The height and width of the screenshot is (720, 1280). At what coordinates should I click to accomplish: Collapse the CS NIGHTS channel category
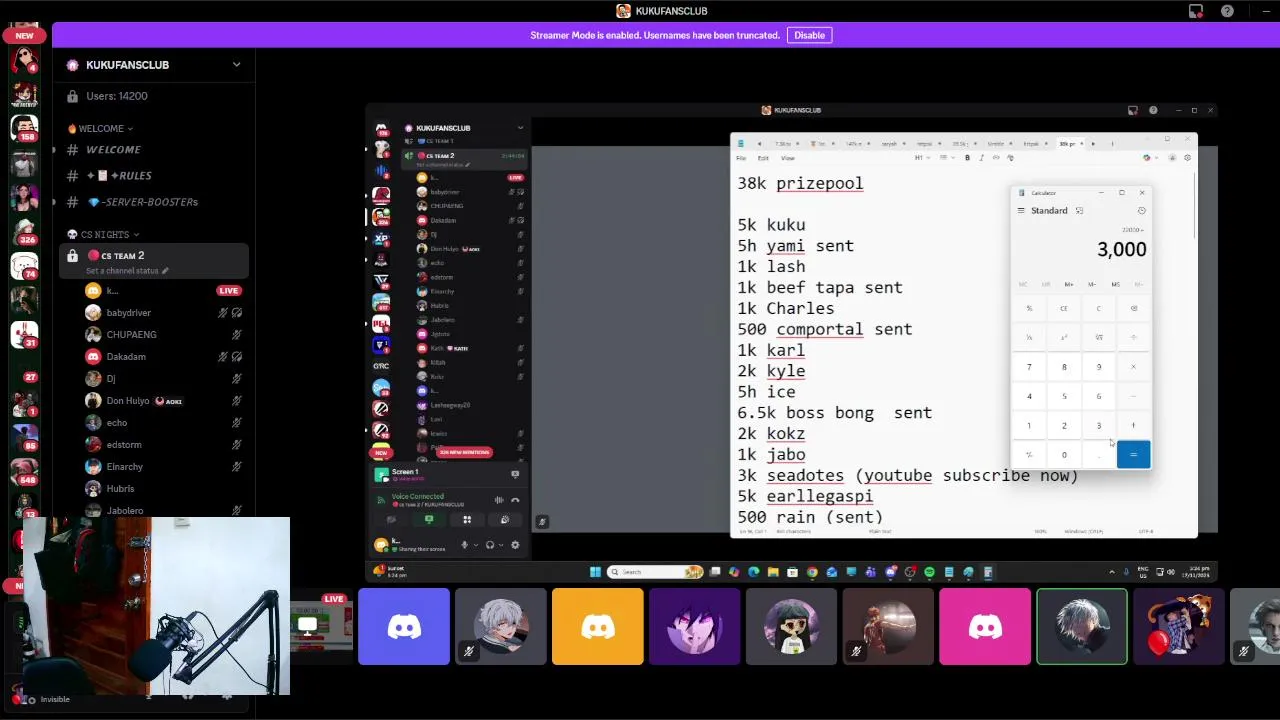pos(105,234)
